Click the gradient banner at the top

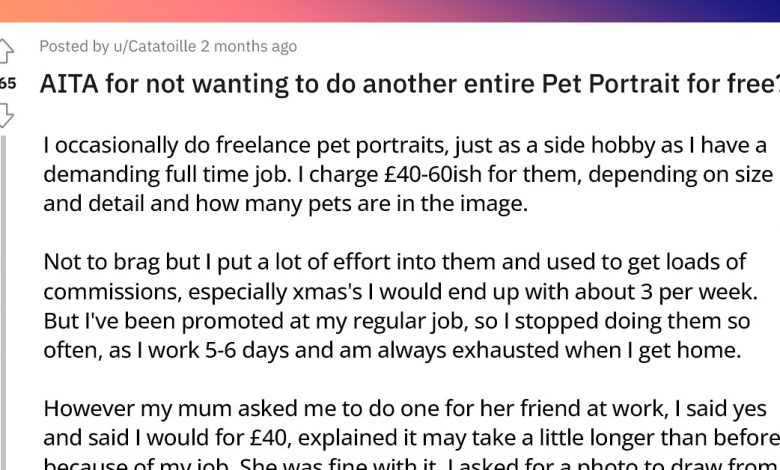(x=390, y=10)
